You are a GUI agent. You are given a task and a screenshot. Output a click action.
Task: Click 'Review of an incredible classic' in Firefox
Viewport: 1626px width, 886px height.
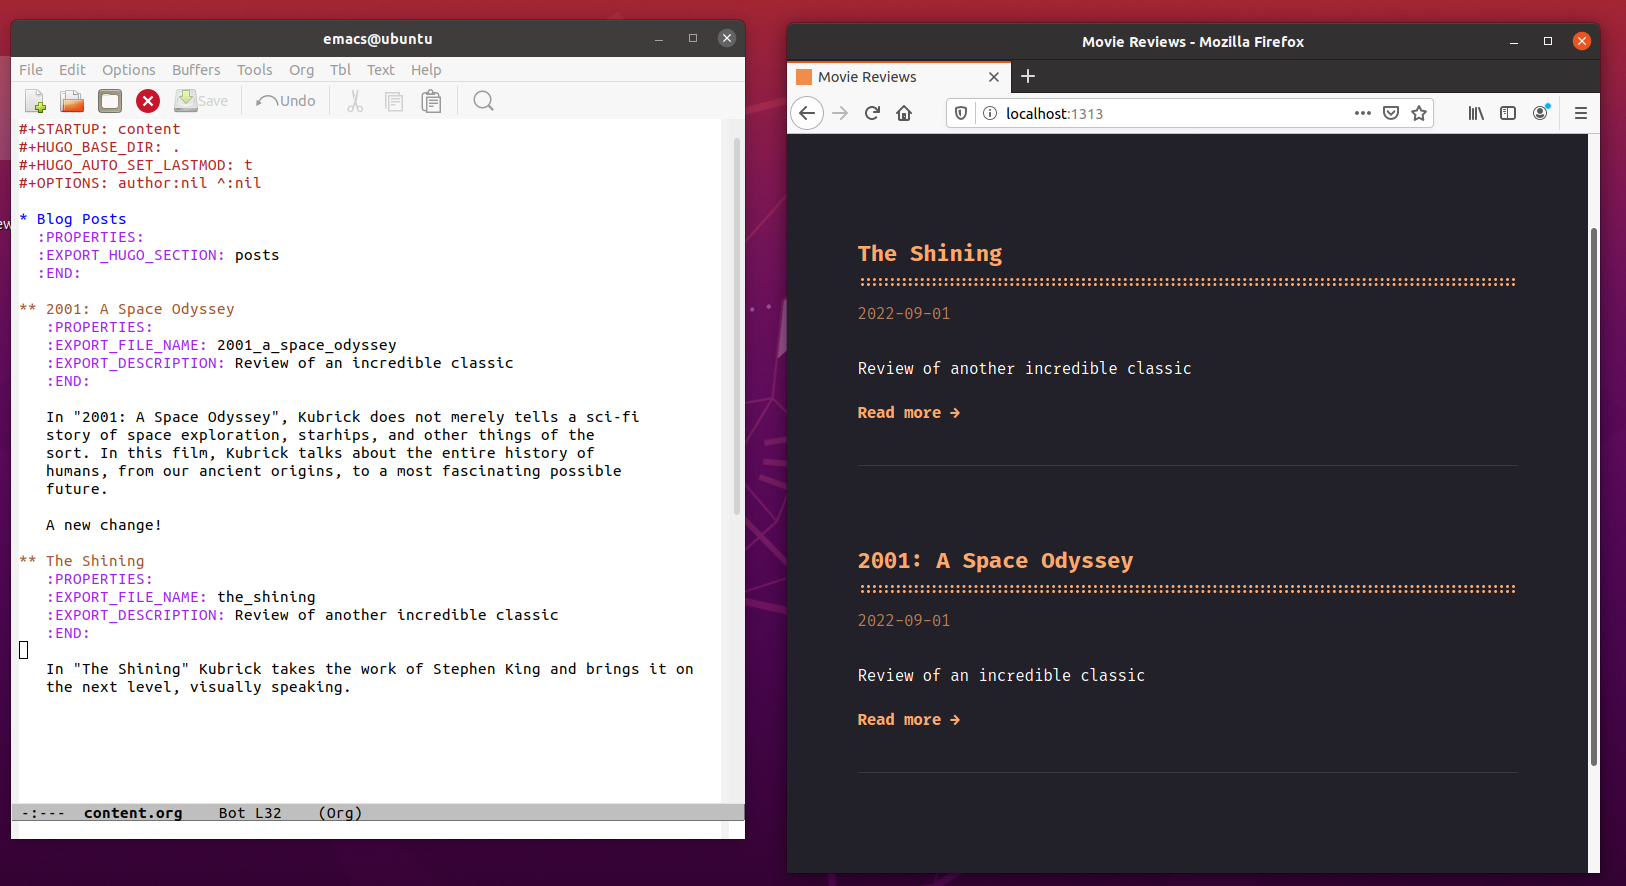coord(1001,675)
